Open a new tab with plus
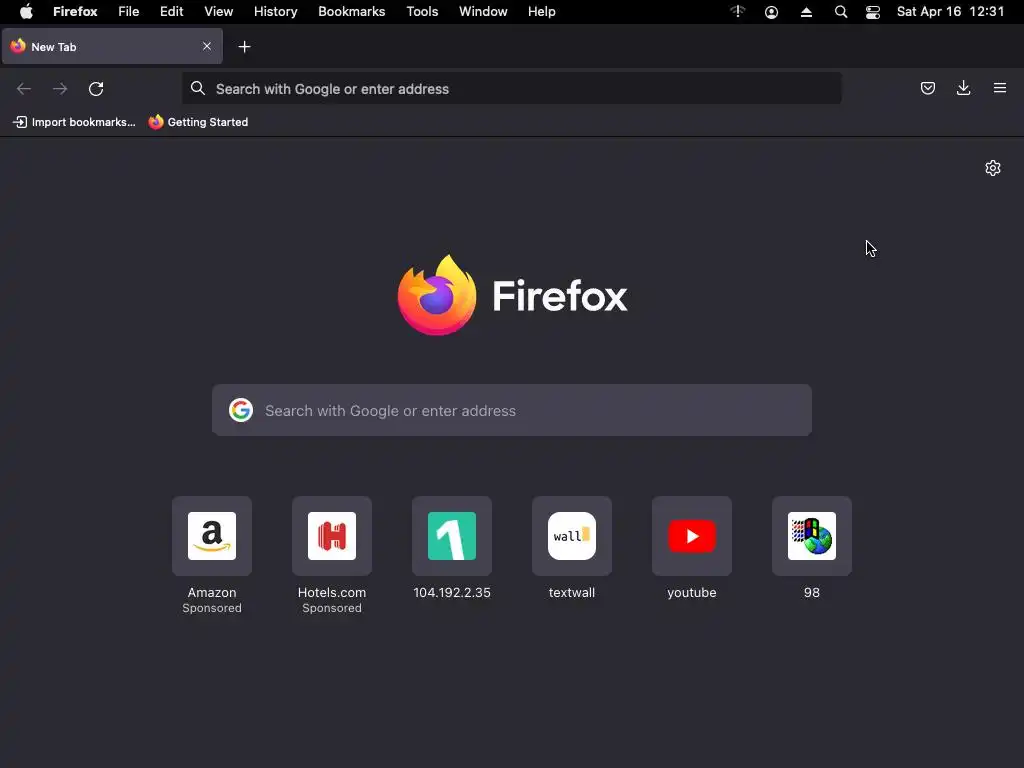This screenshot has height=768, width=1024. click(244, 47)
